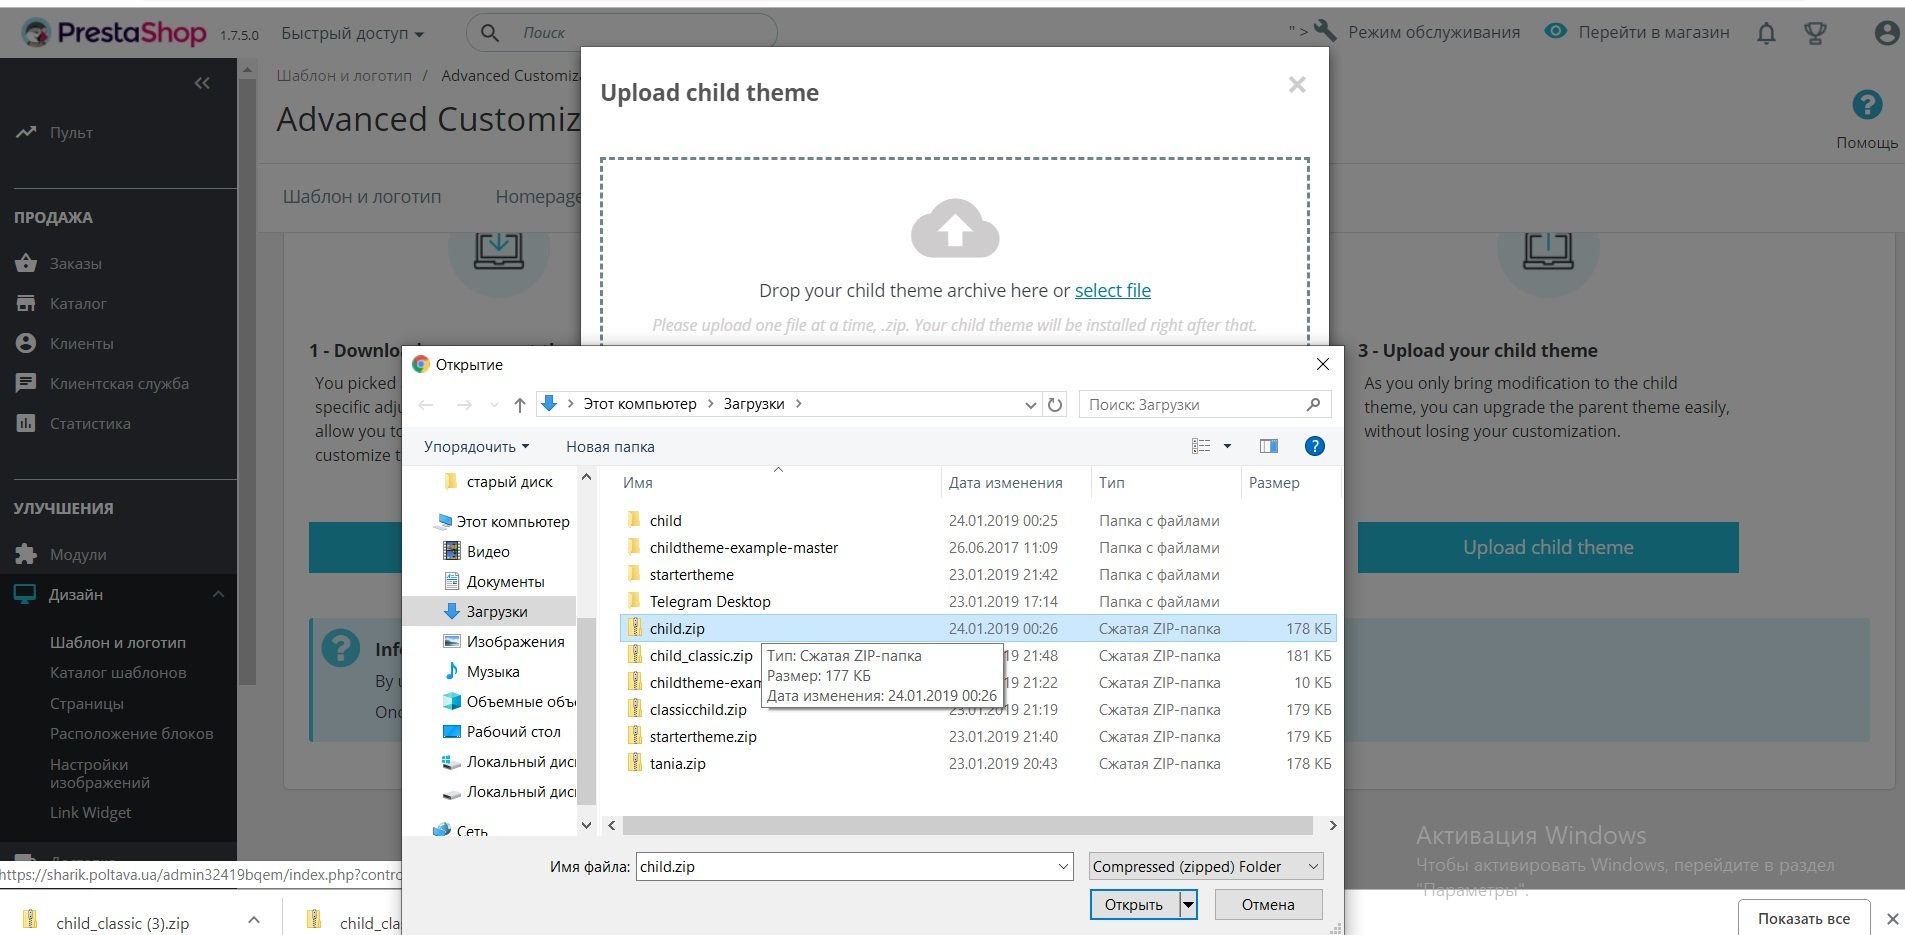Click the Upload child theme button
The image size is (1905, 935).
(1548, 547)
